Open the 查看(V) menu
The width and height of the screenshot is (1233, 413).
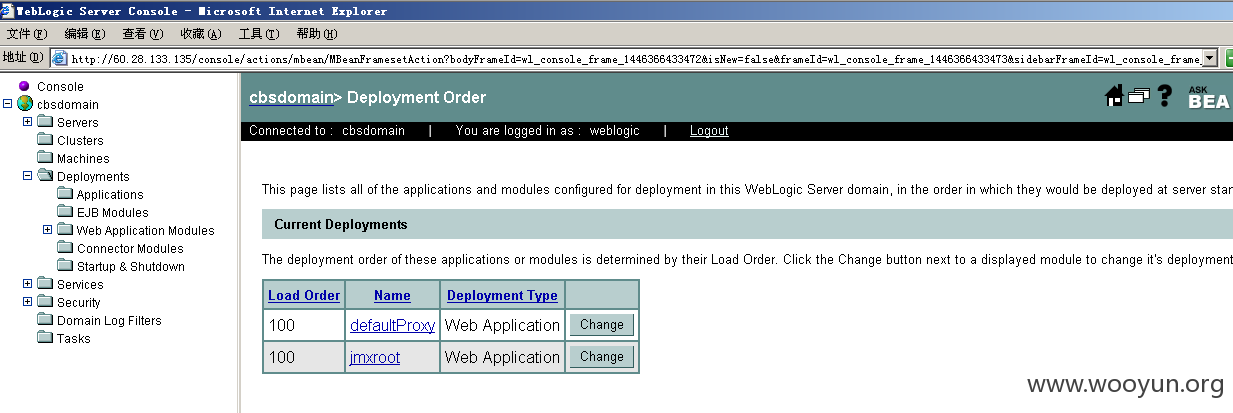click(x=142, y=34)
